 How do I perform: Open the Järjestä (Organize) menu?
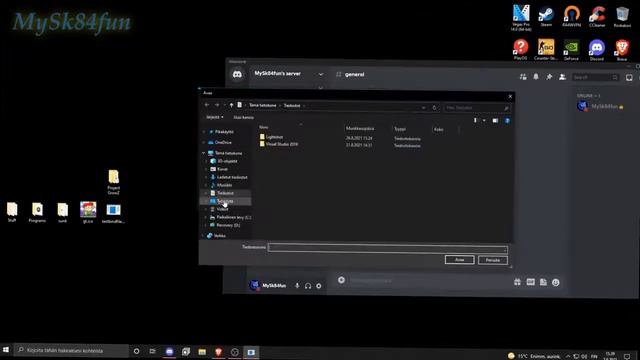[215, 117]
